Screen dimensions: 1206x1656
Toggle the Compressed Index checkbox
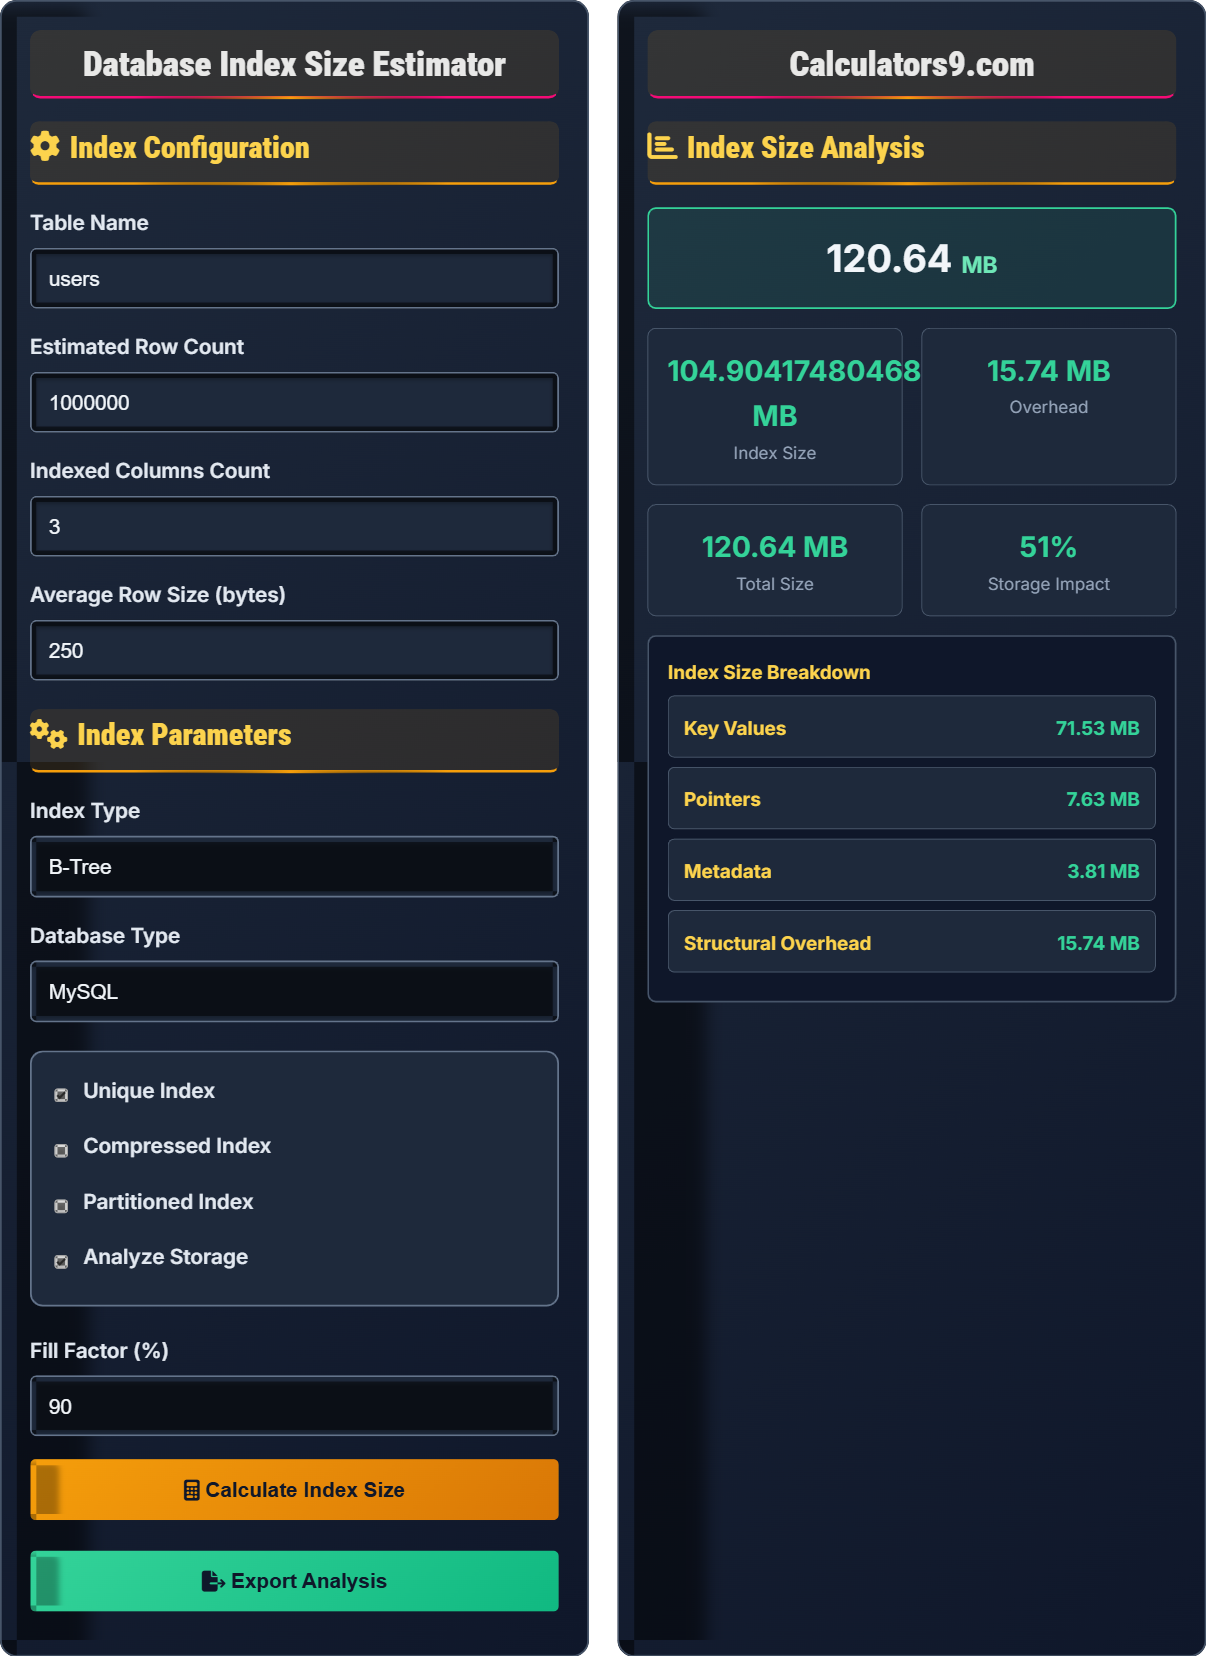(61, 1150)
